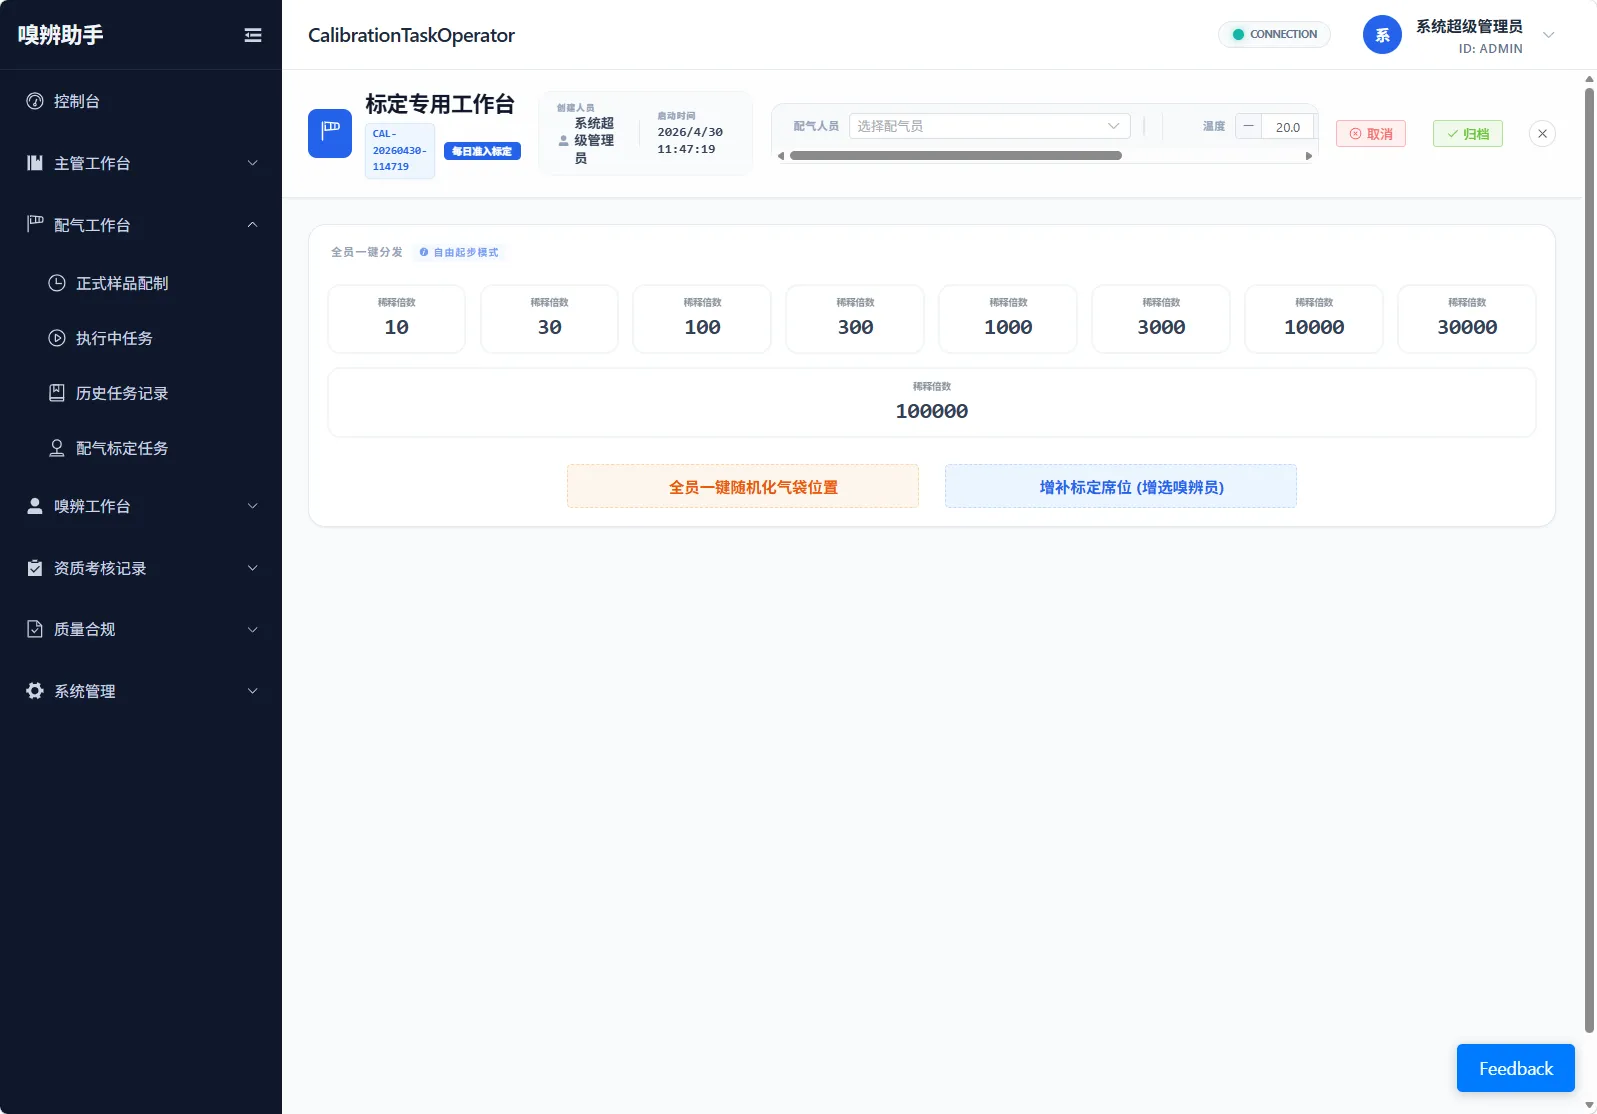Expand the 主管工作台 submenu
The image size is (1597, 1114).
[x=141, y=163]
